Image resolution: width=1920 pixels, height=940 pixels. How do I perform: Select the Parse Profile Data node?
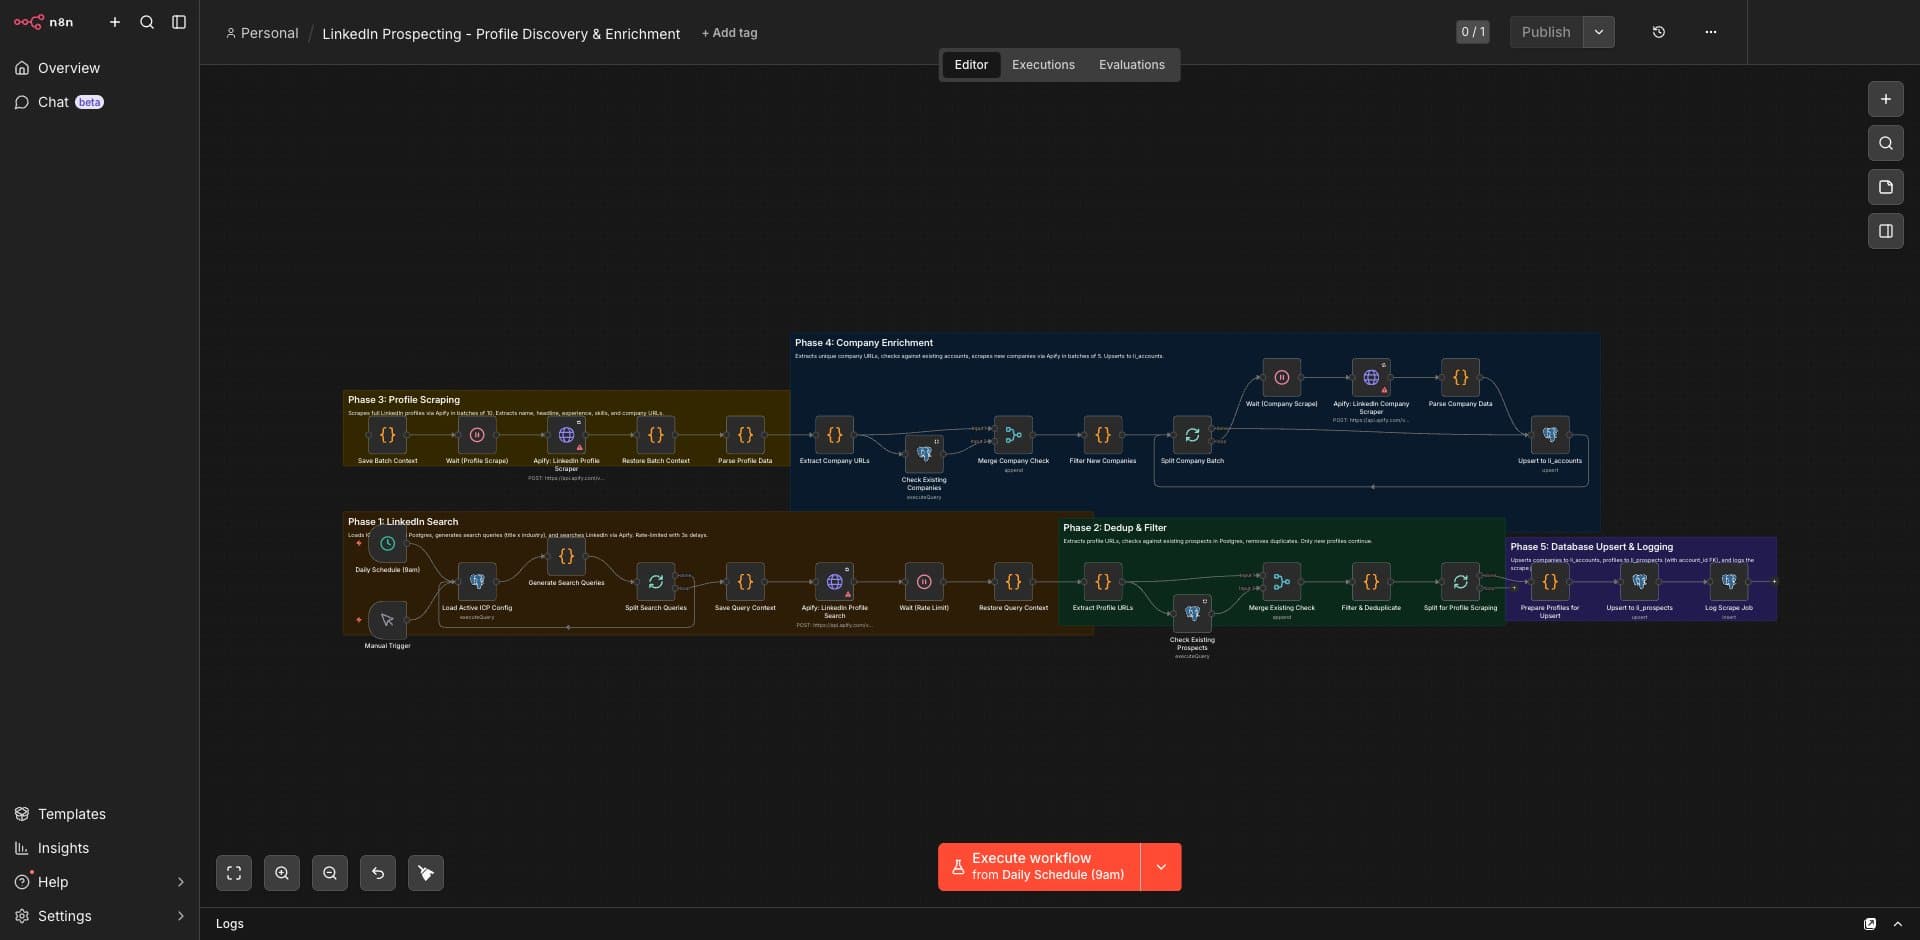pos(745,435)
